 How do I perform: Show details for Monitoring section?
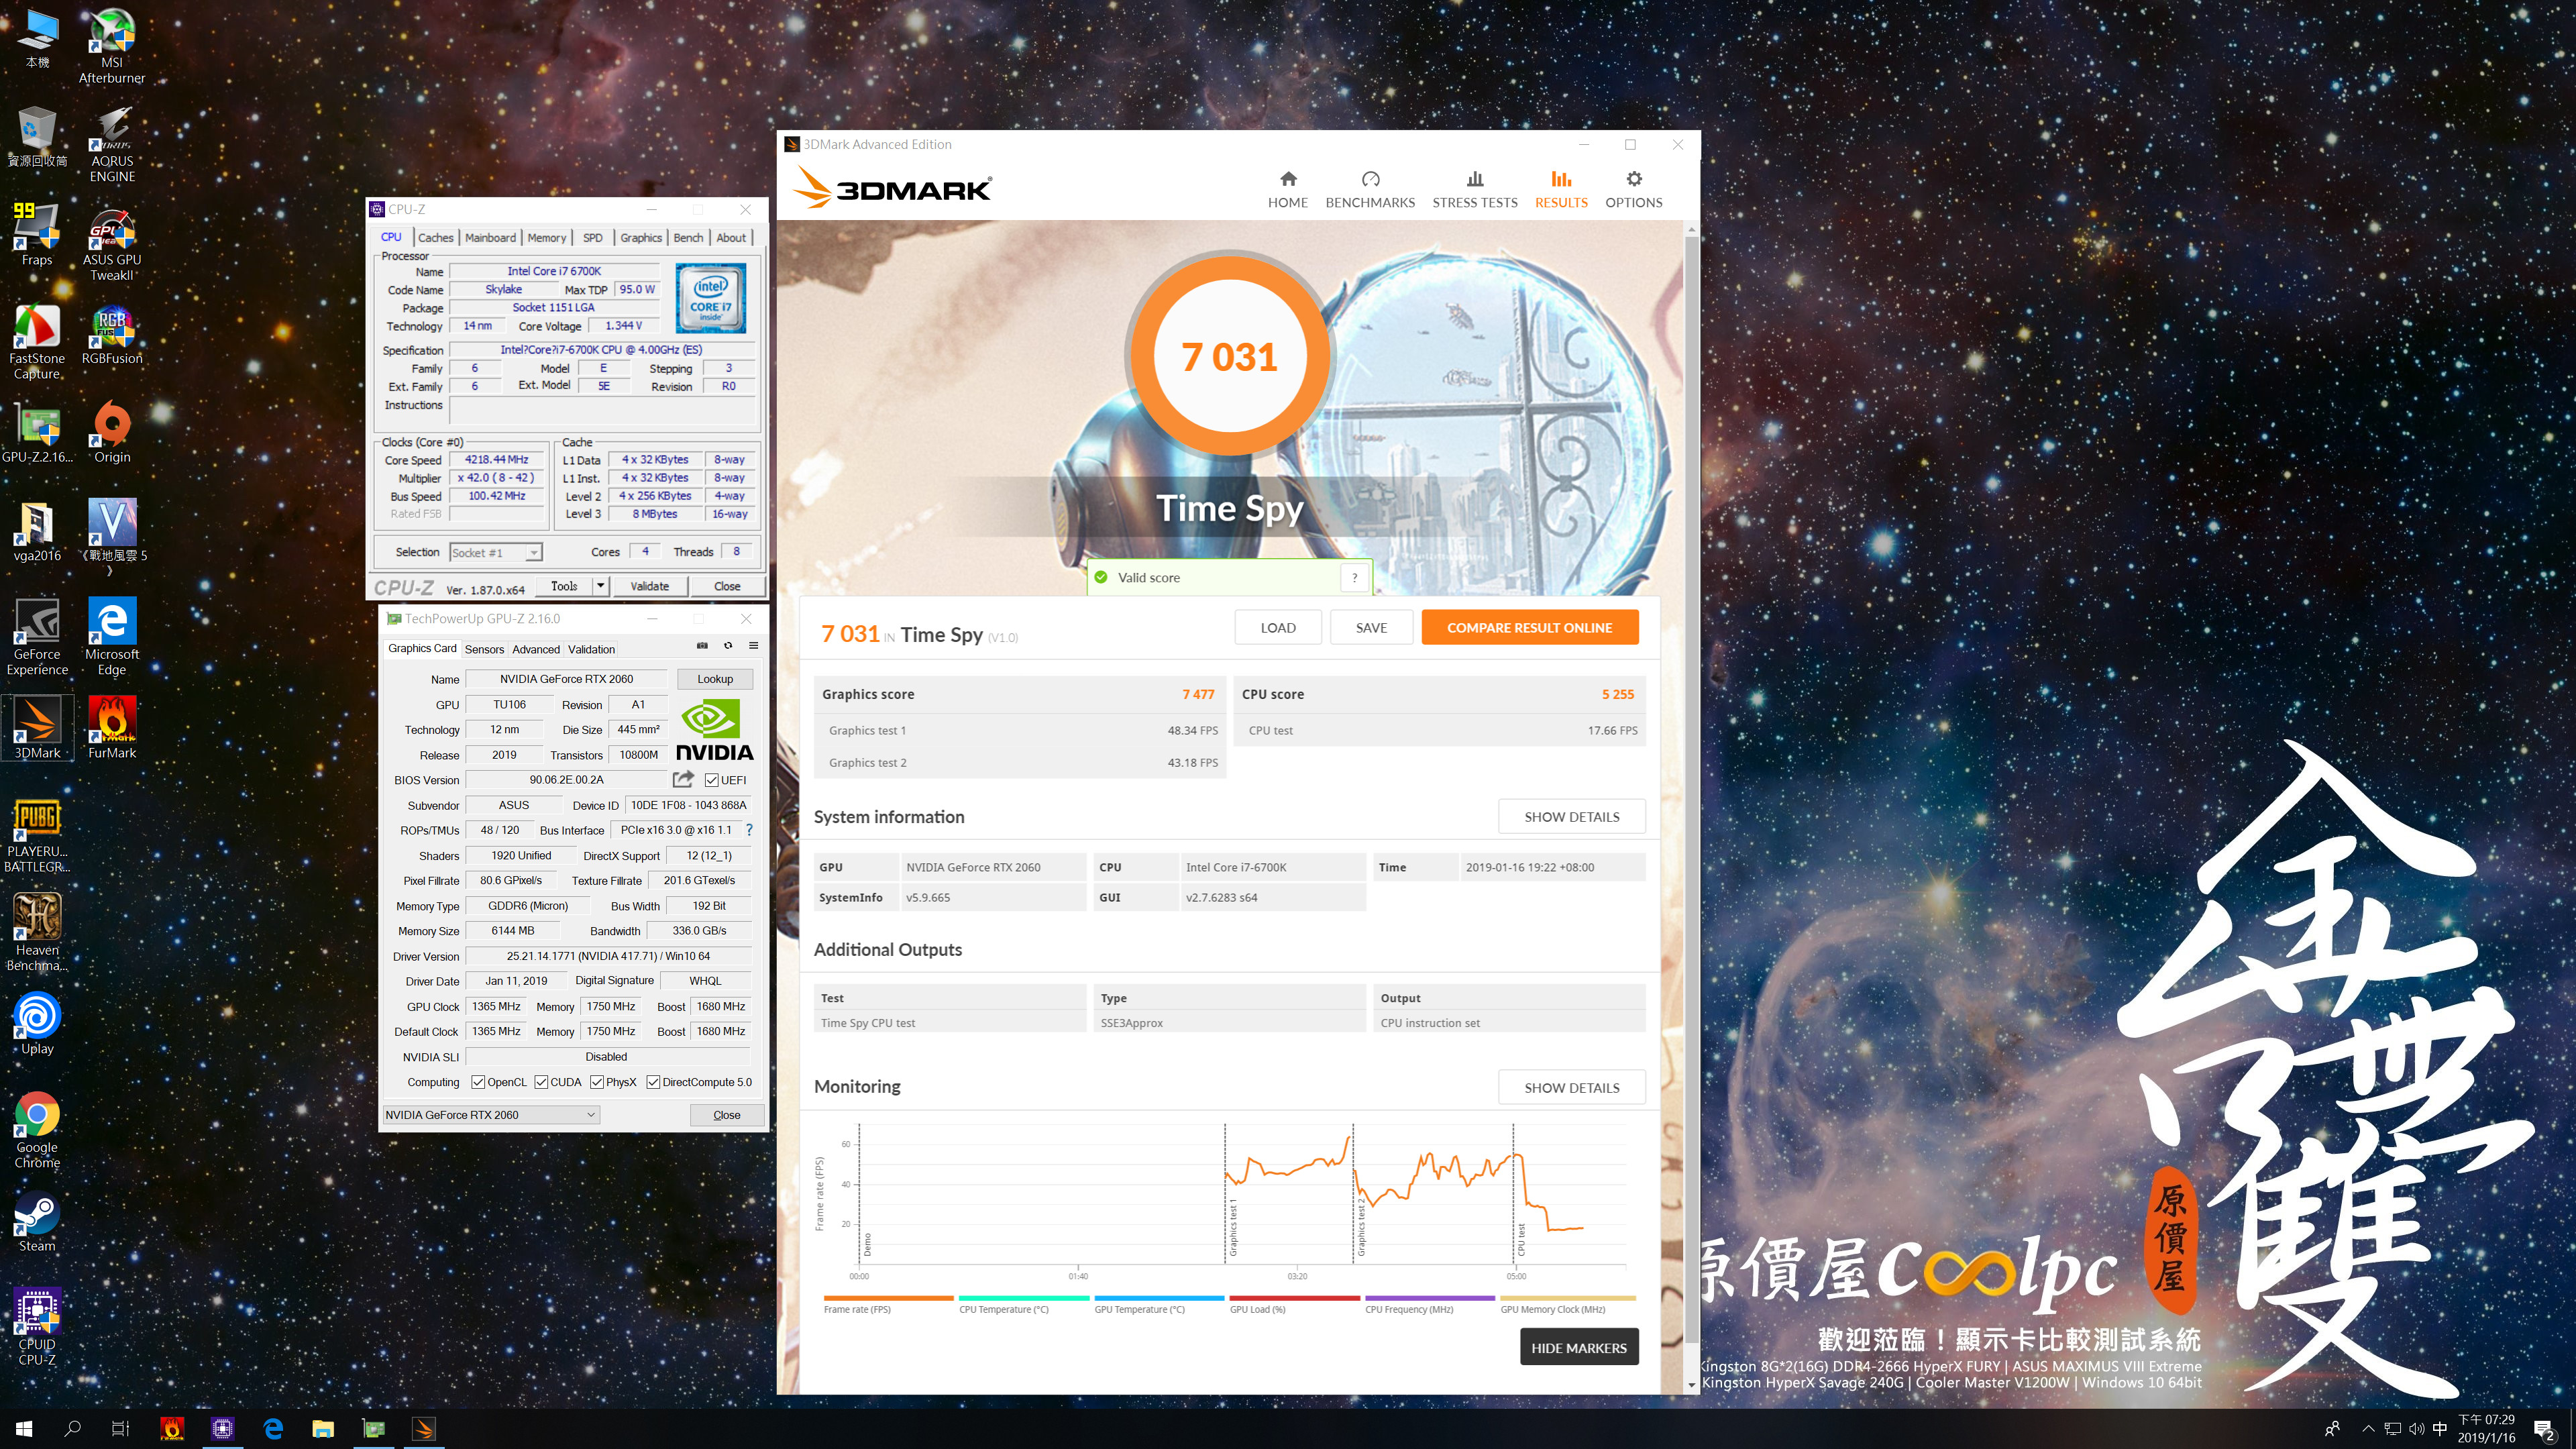1571,1087
